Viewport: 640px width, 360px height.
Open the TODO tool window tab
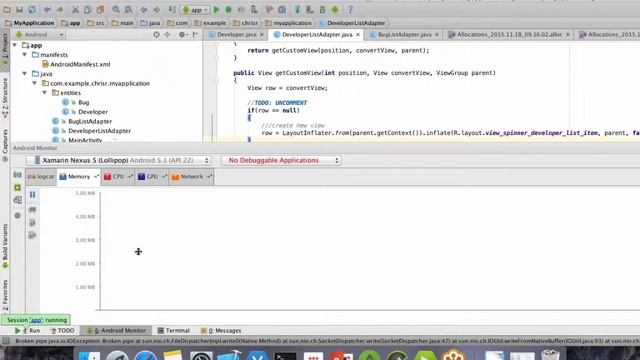coord(62,331)
